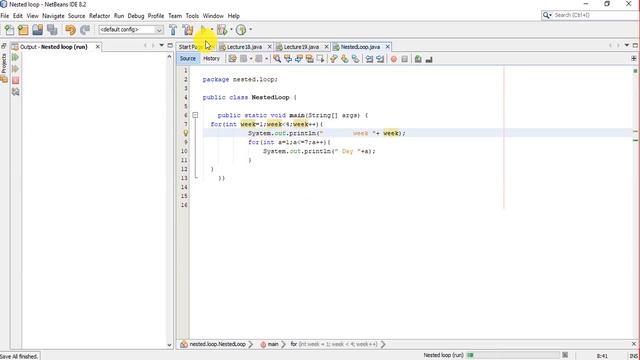Open the Tools menu
The height and width of the screenshot is (360, 640).
(192, 16)
